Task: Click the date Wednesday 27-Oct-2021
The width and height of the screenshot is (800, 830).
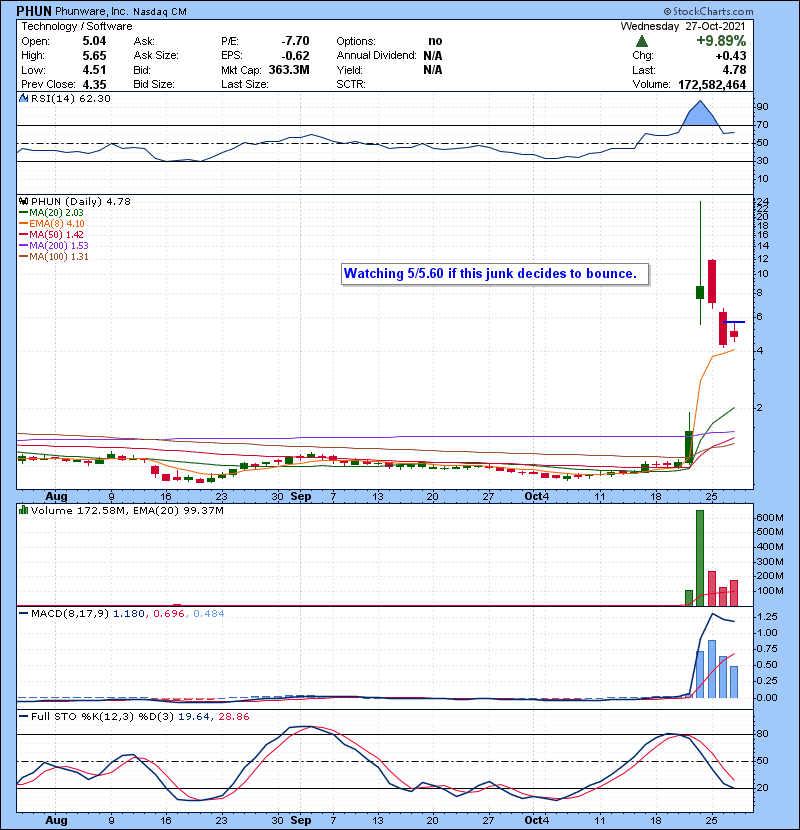Action: (683, 26)
